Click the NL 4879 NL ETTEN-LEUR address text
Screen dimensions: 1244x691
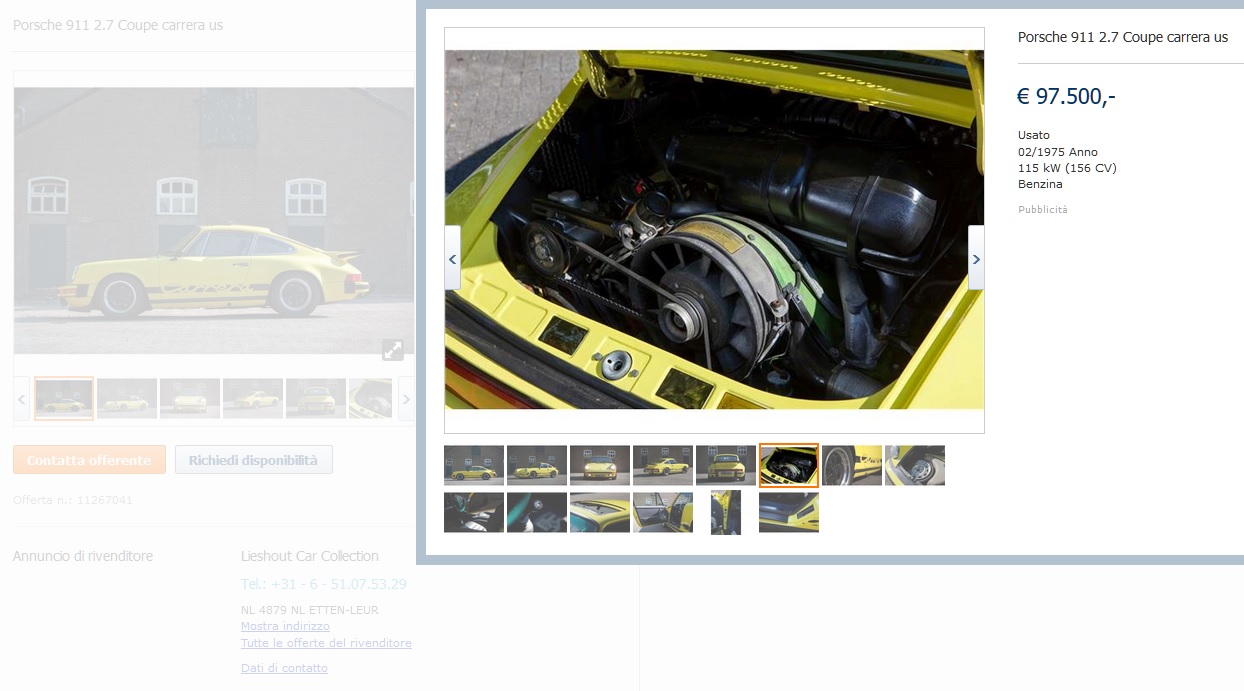point(310,610)
